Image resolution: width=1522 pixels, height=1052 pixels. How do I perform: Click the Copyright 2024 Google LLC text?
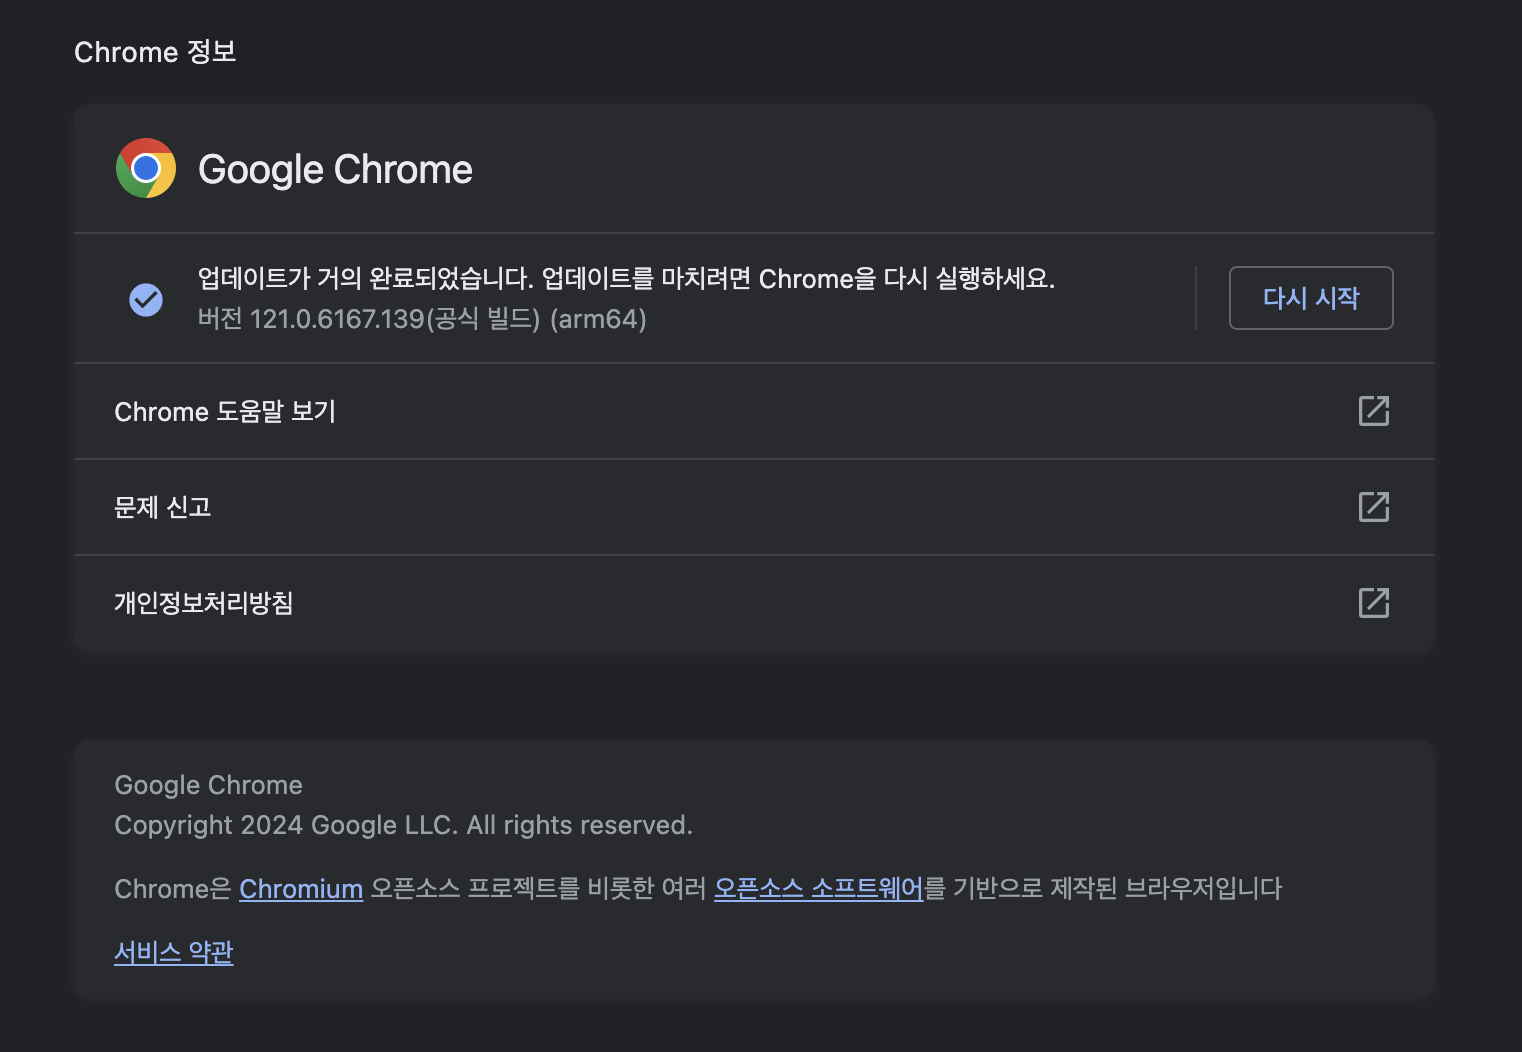[403, 825]
